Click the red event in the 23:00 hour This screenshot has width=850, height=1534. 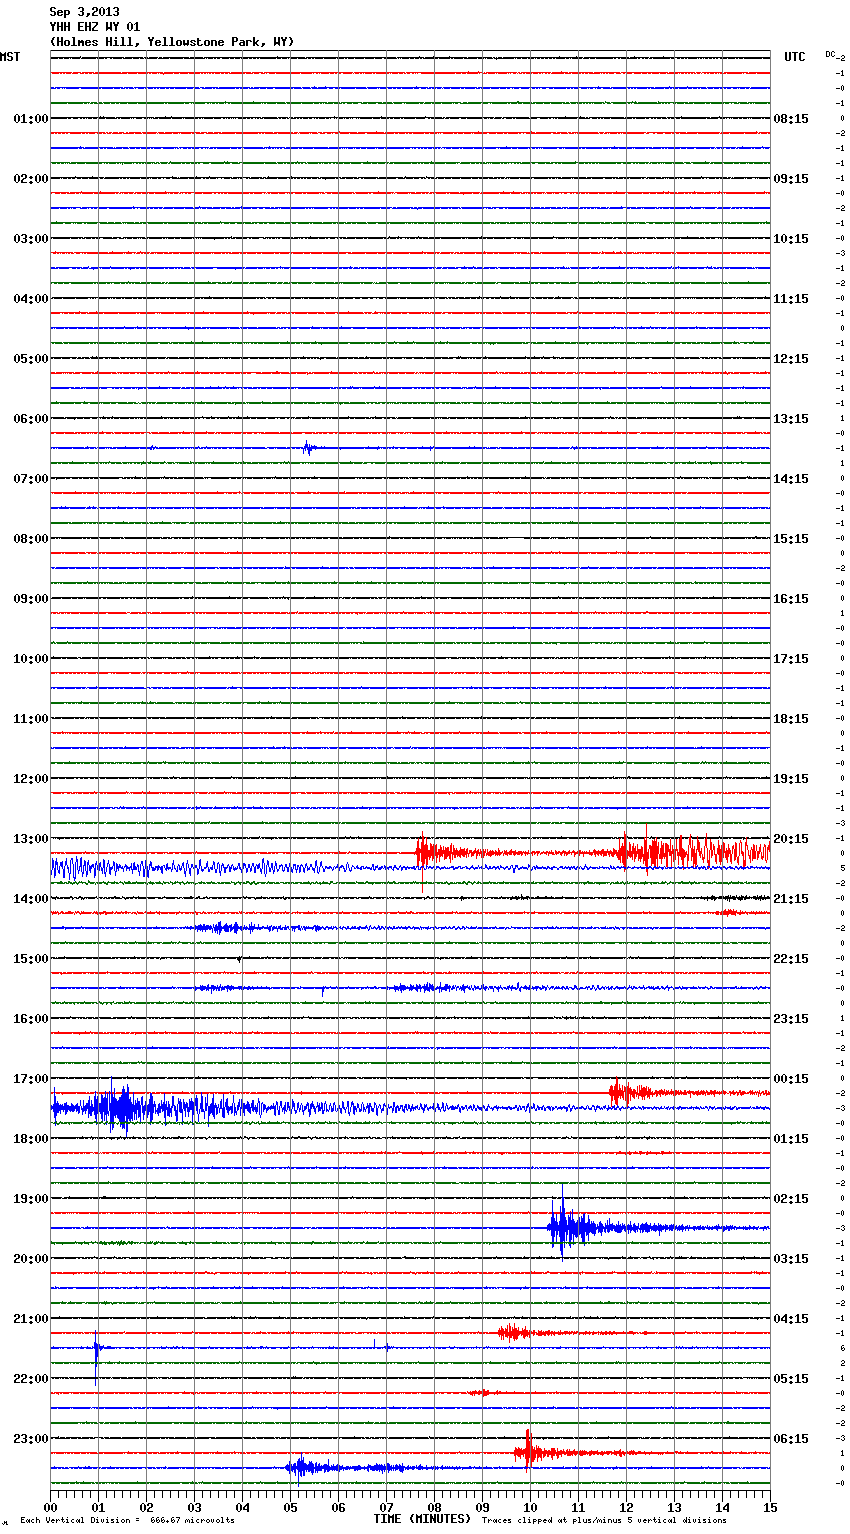pos(528,1452)
